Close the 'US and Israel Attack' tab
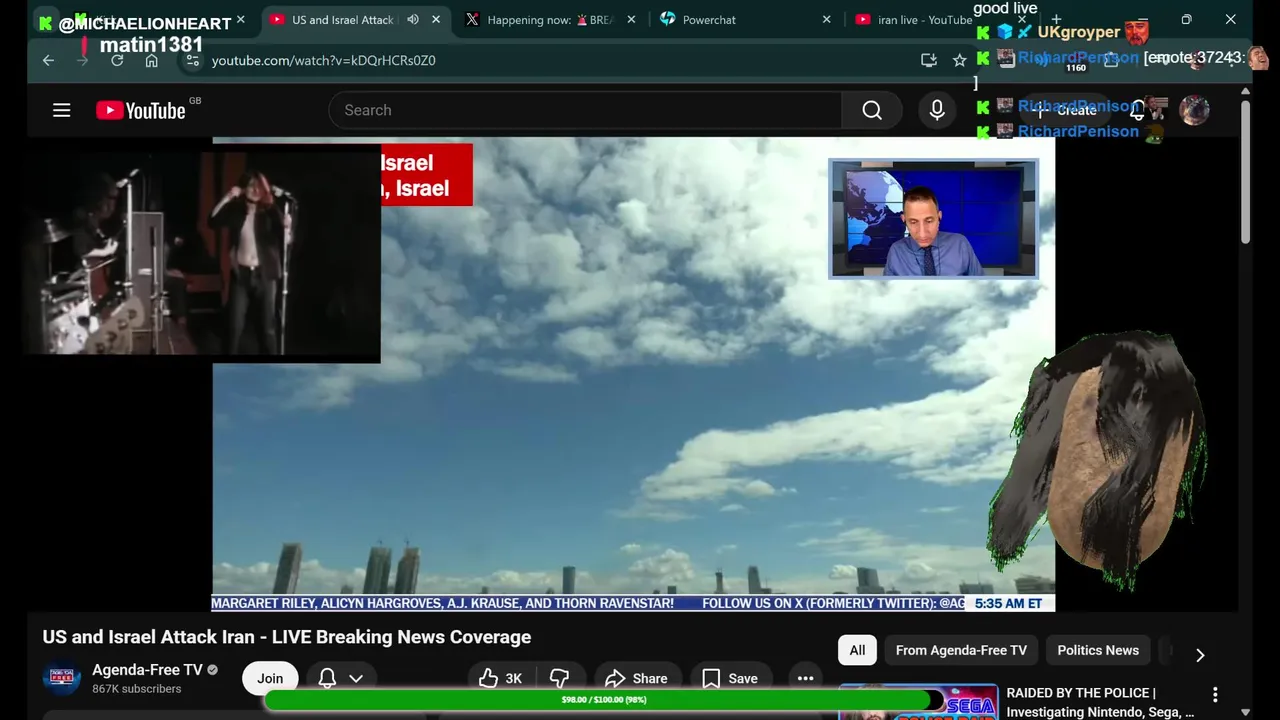The width and height of the screenshot is (1280, 720). coord(436,20)
